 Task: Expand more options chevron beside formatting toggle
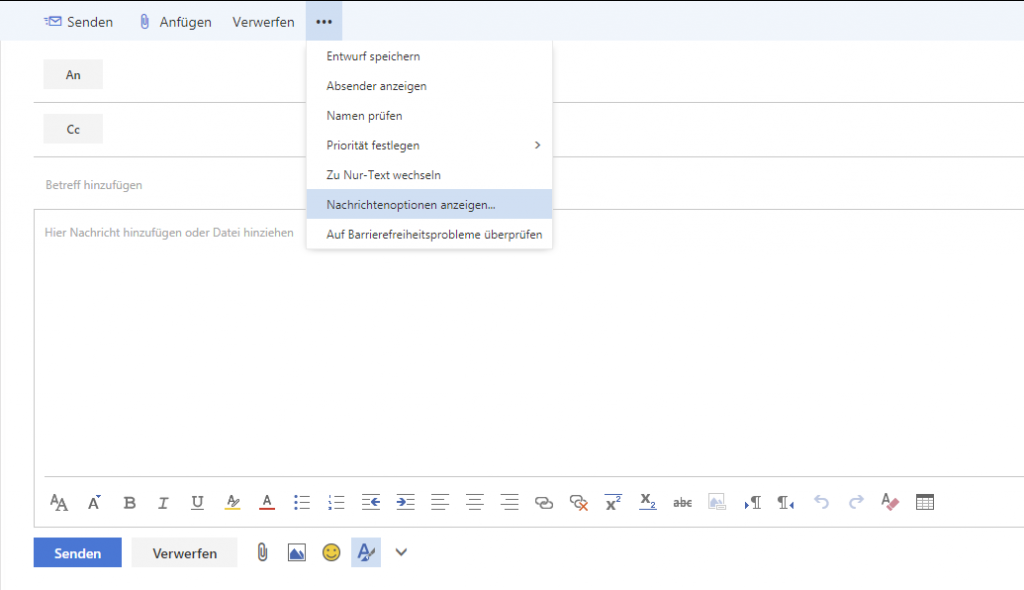[x=401, y=552]
